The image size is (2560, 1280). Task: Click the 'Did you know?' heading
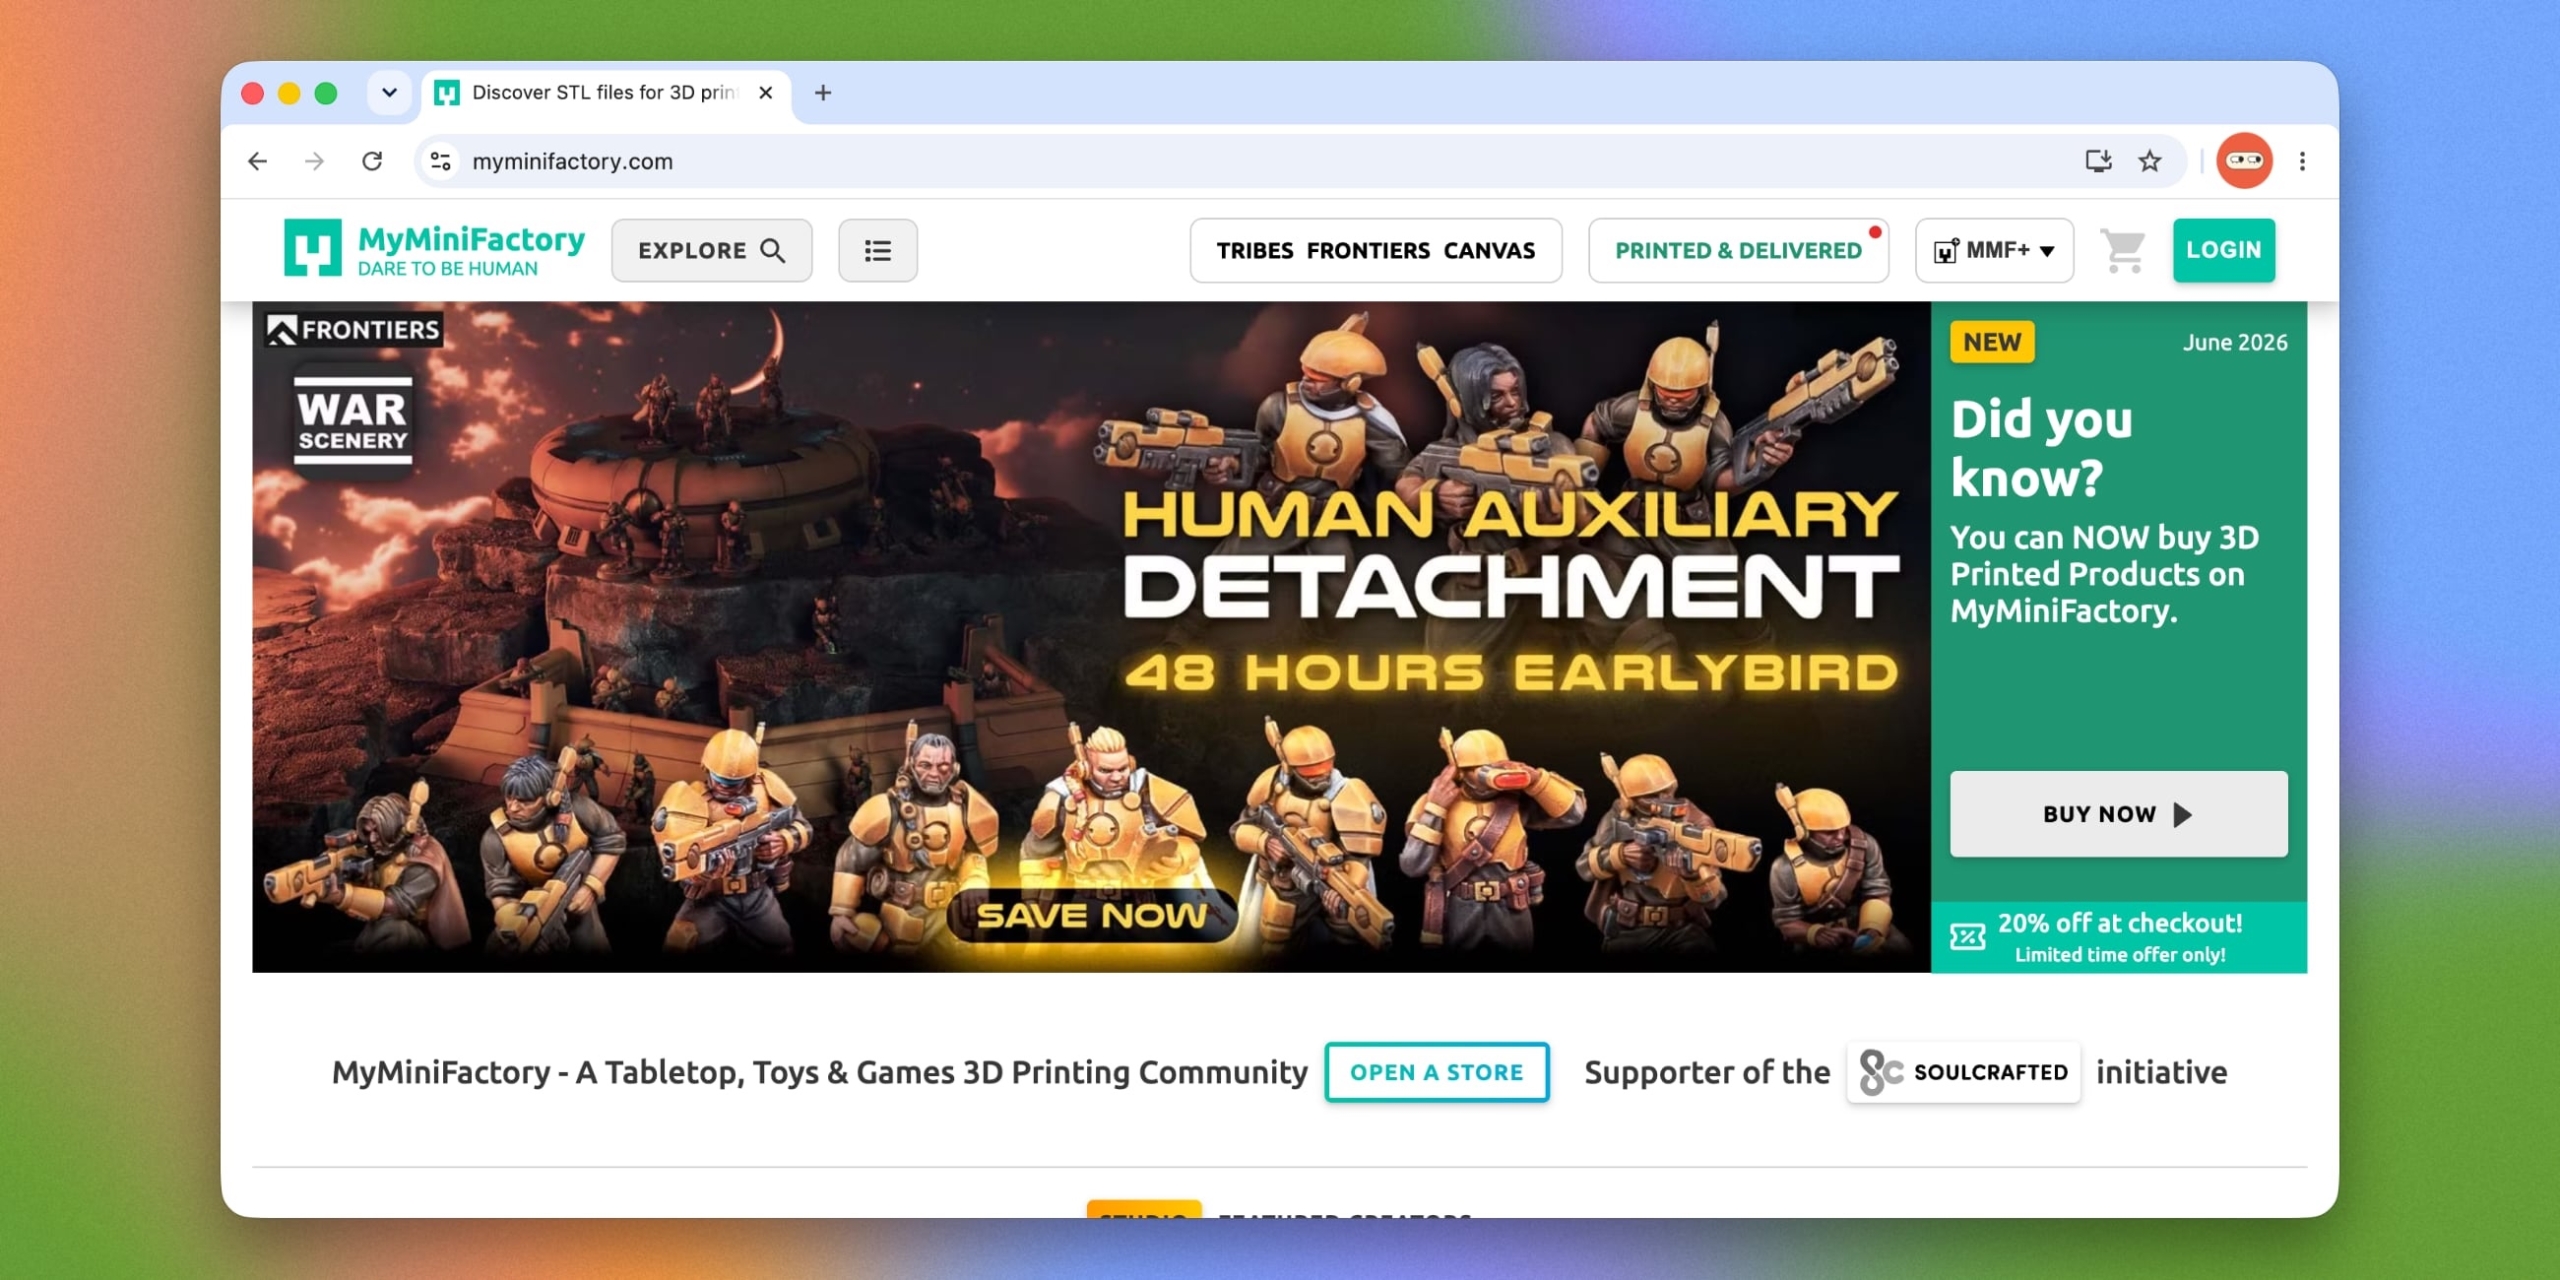pos(2041,447)
